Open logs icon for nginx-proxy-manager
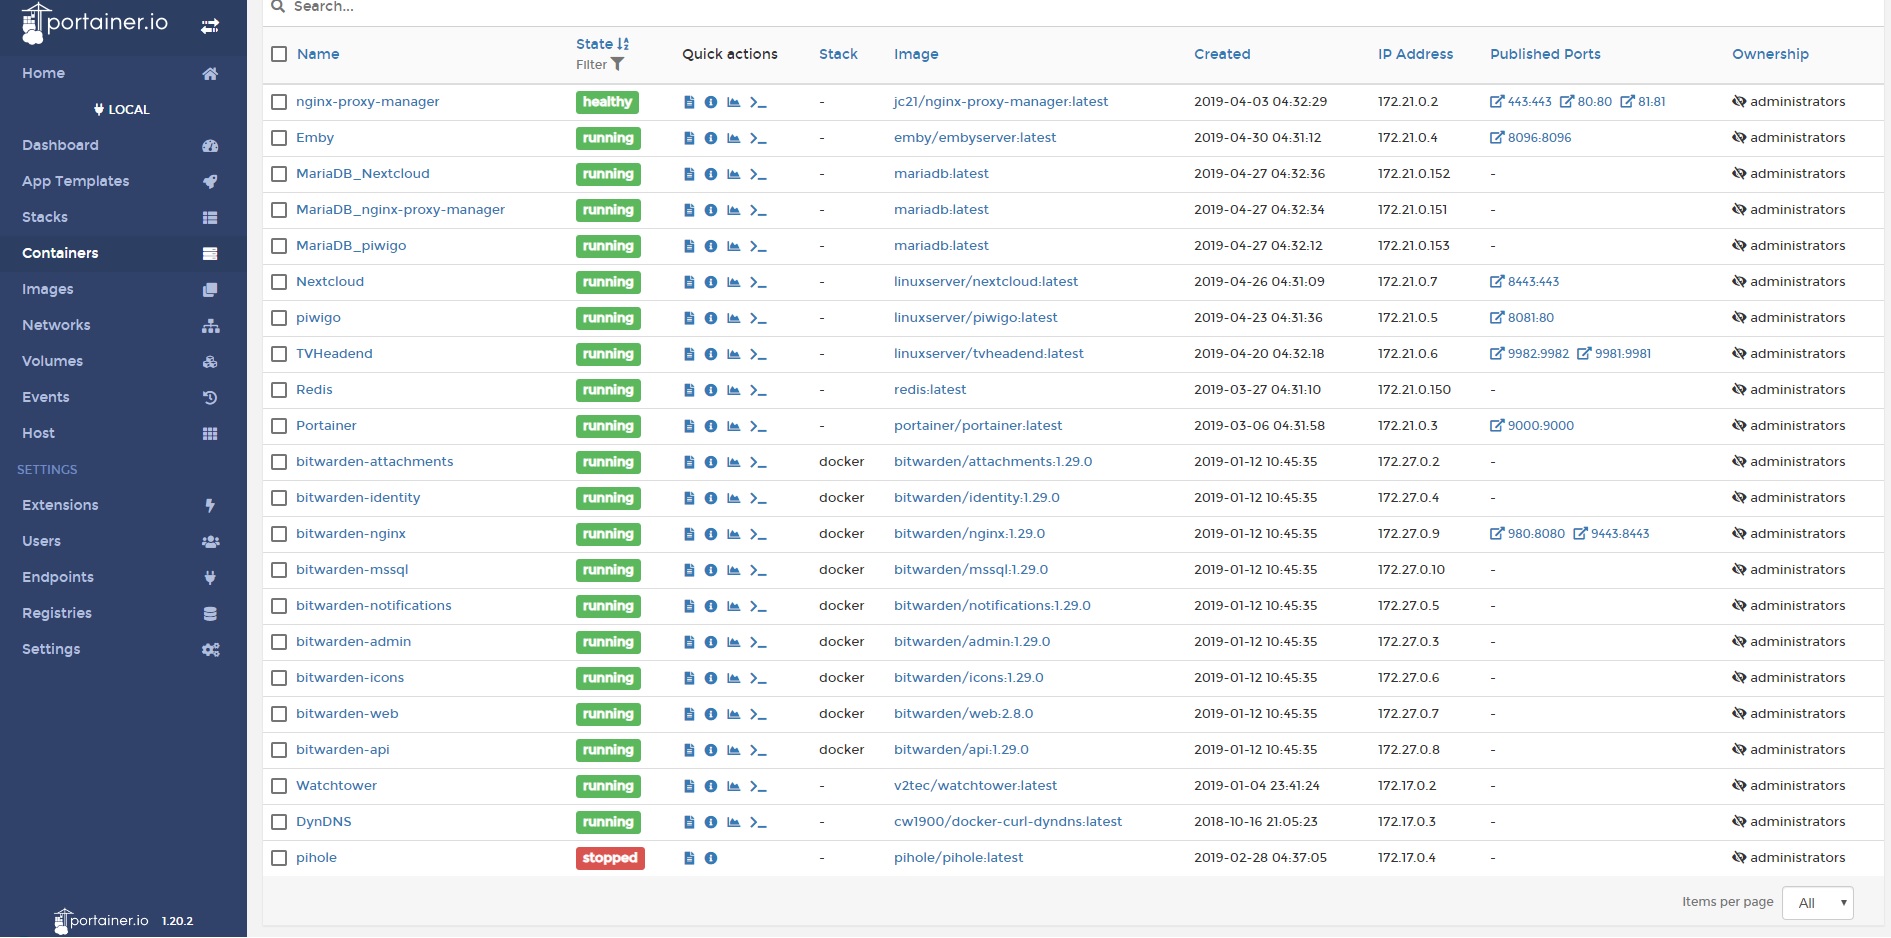The height and width of the screenshot is (938, 1891). point(689,102)
